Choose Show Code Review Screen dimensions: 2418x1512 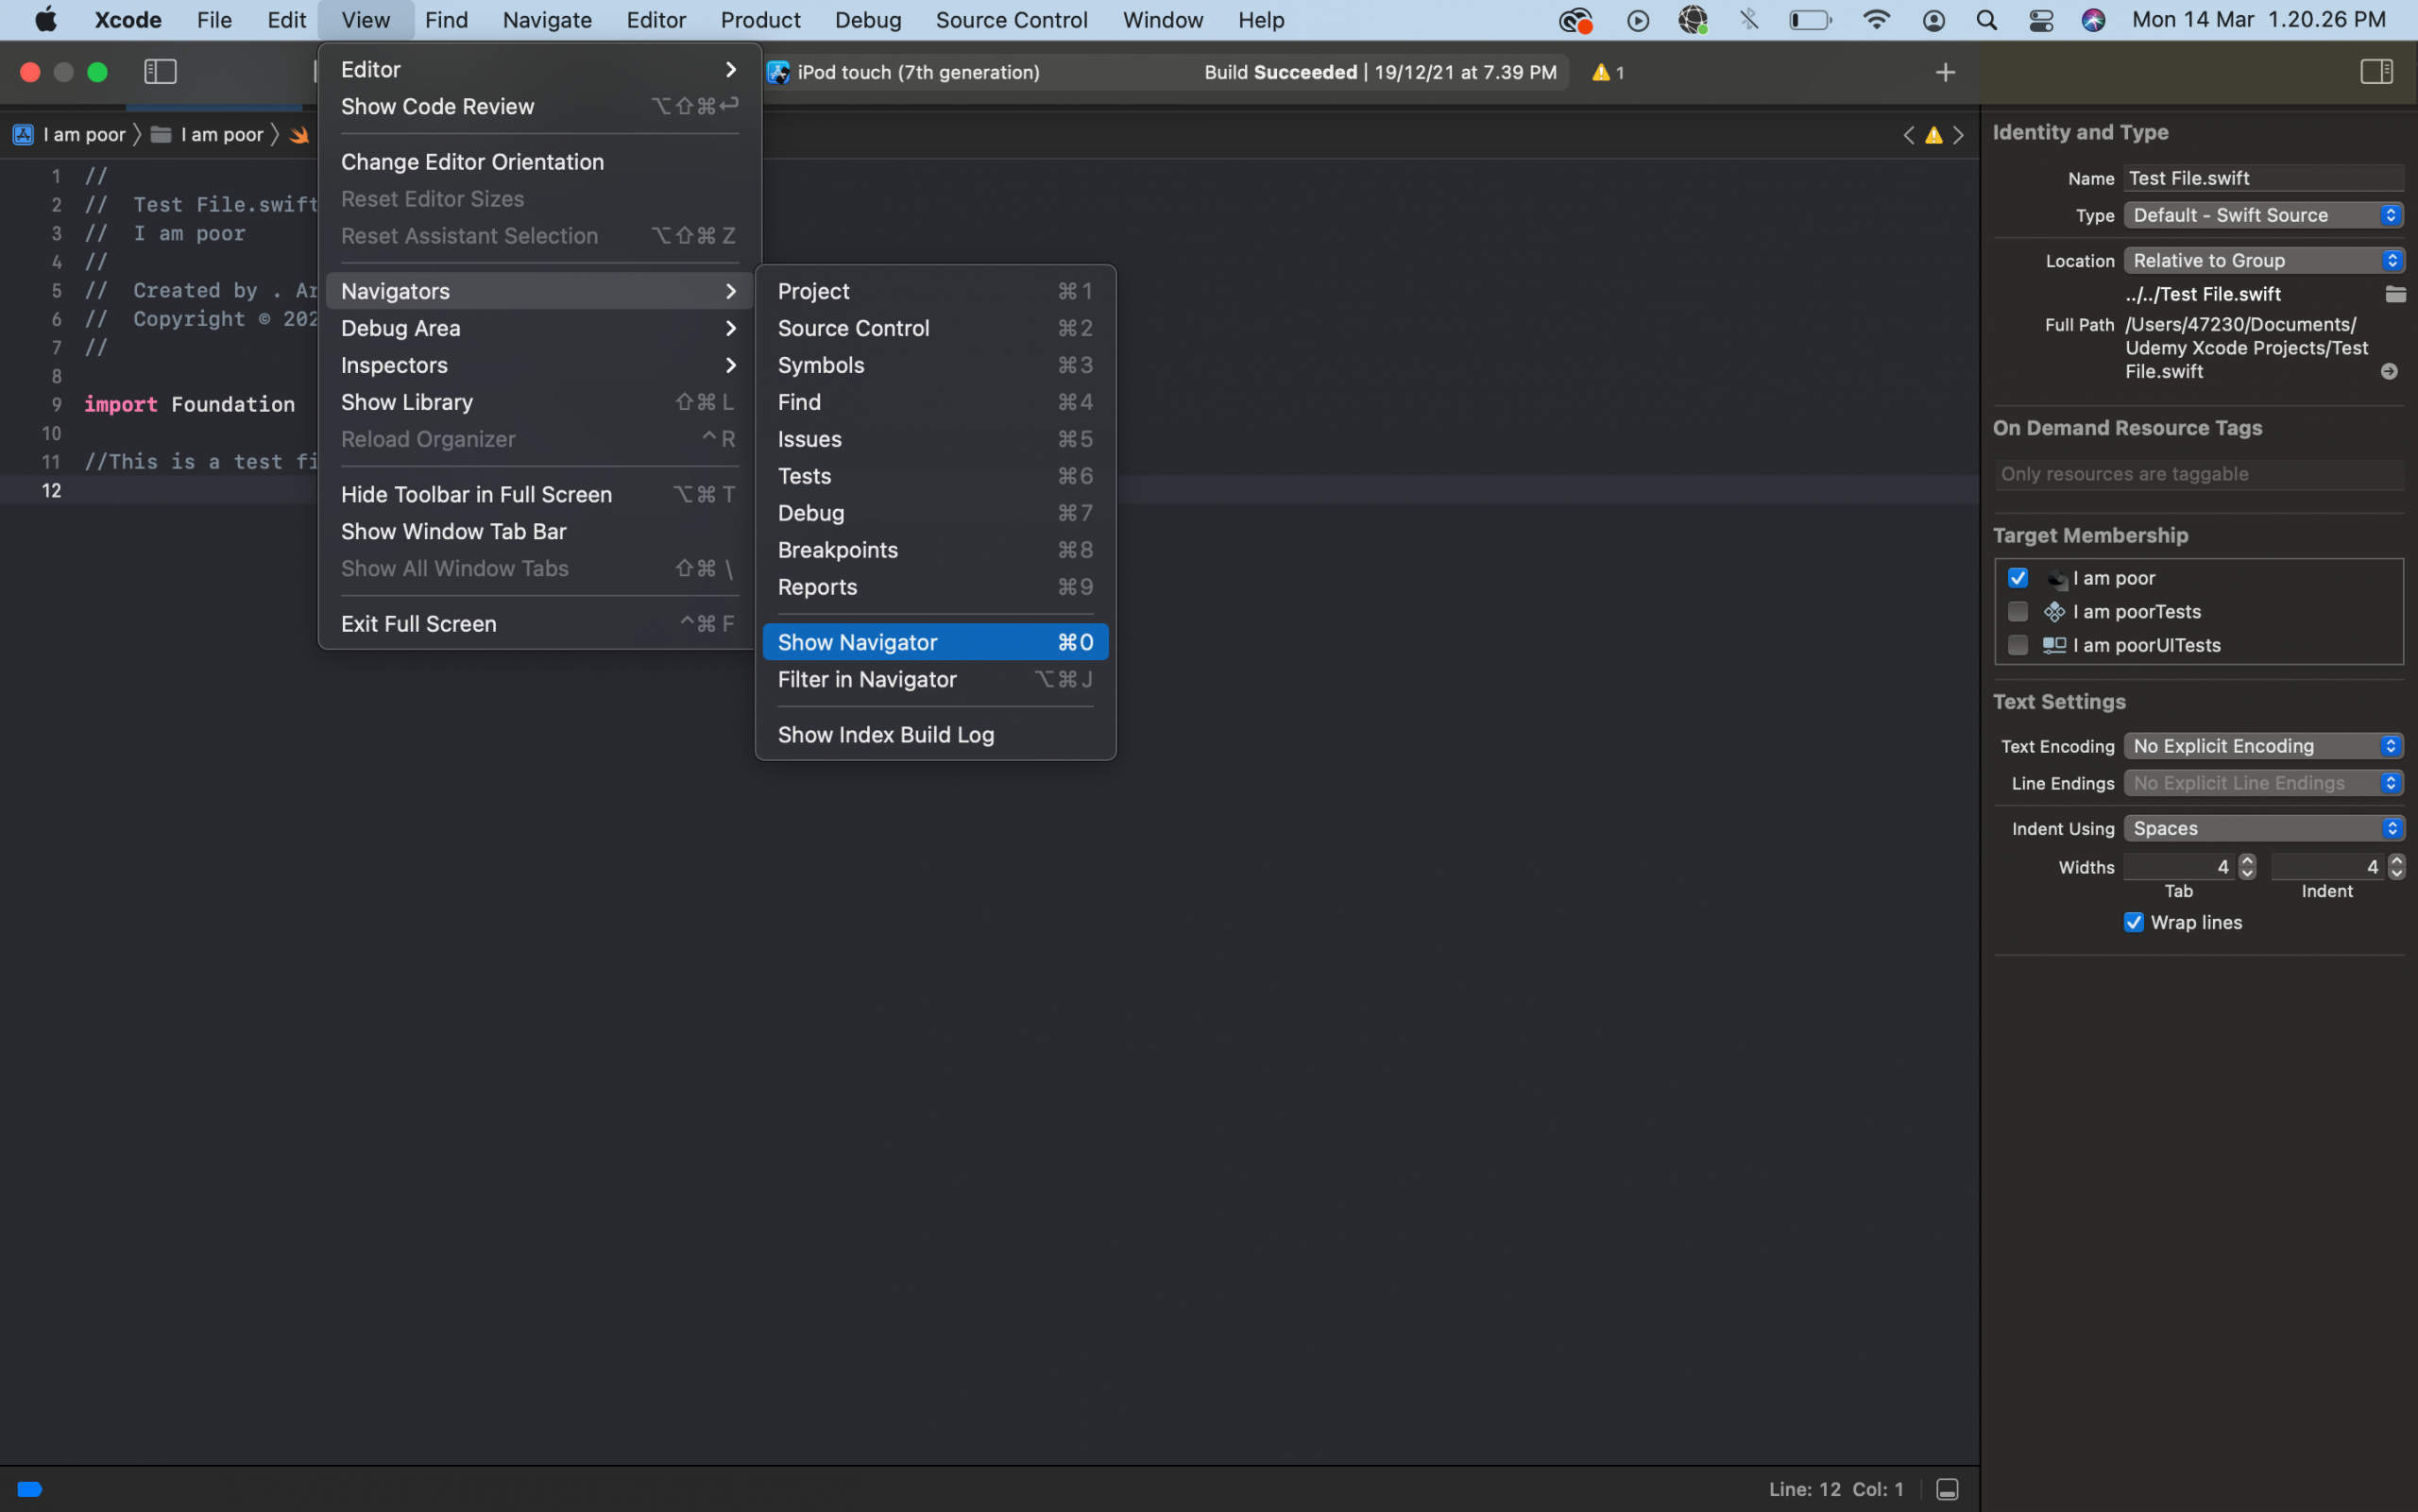tap(538, 106)
